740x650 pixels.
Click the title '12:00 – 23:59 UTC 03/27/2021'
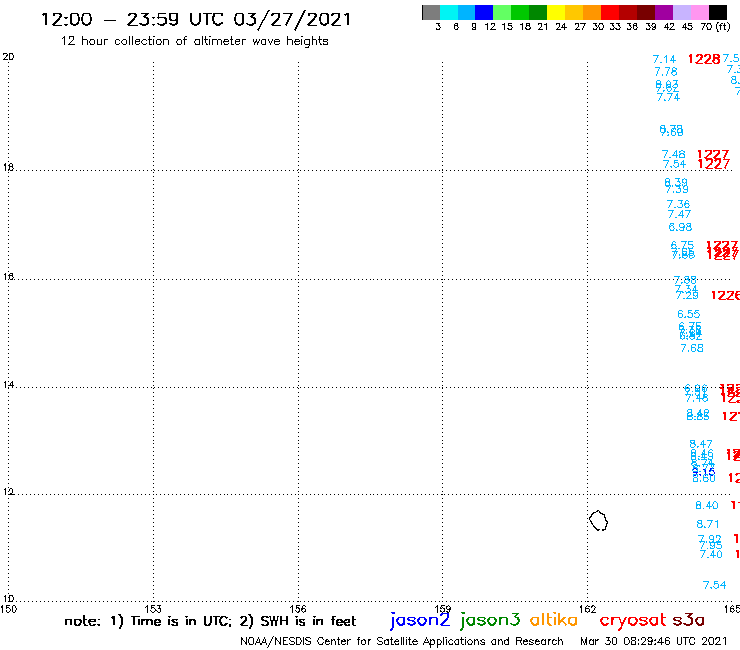coord(196,20)
